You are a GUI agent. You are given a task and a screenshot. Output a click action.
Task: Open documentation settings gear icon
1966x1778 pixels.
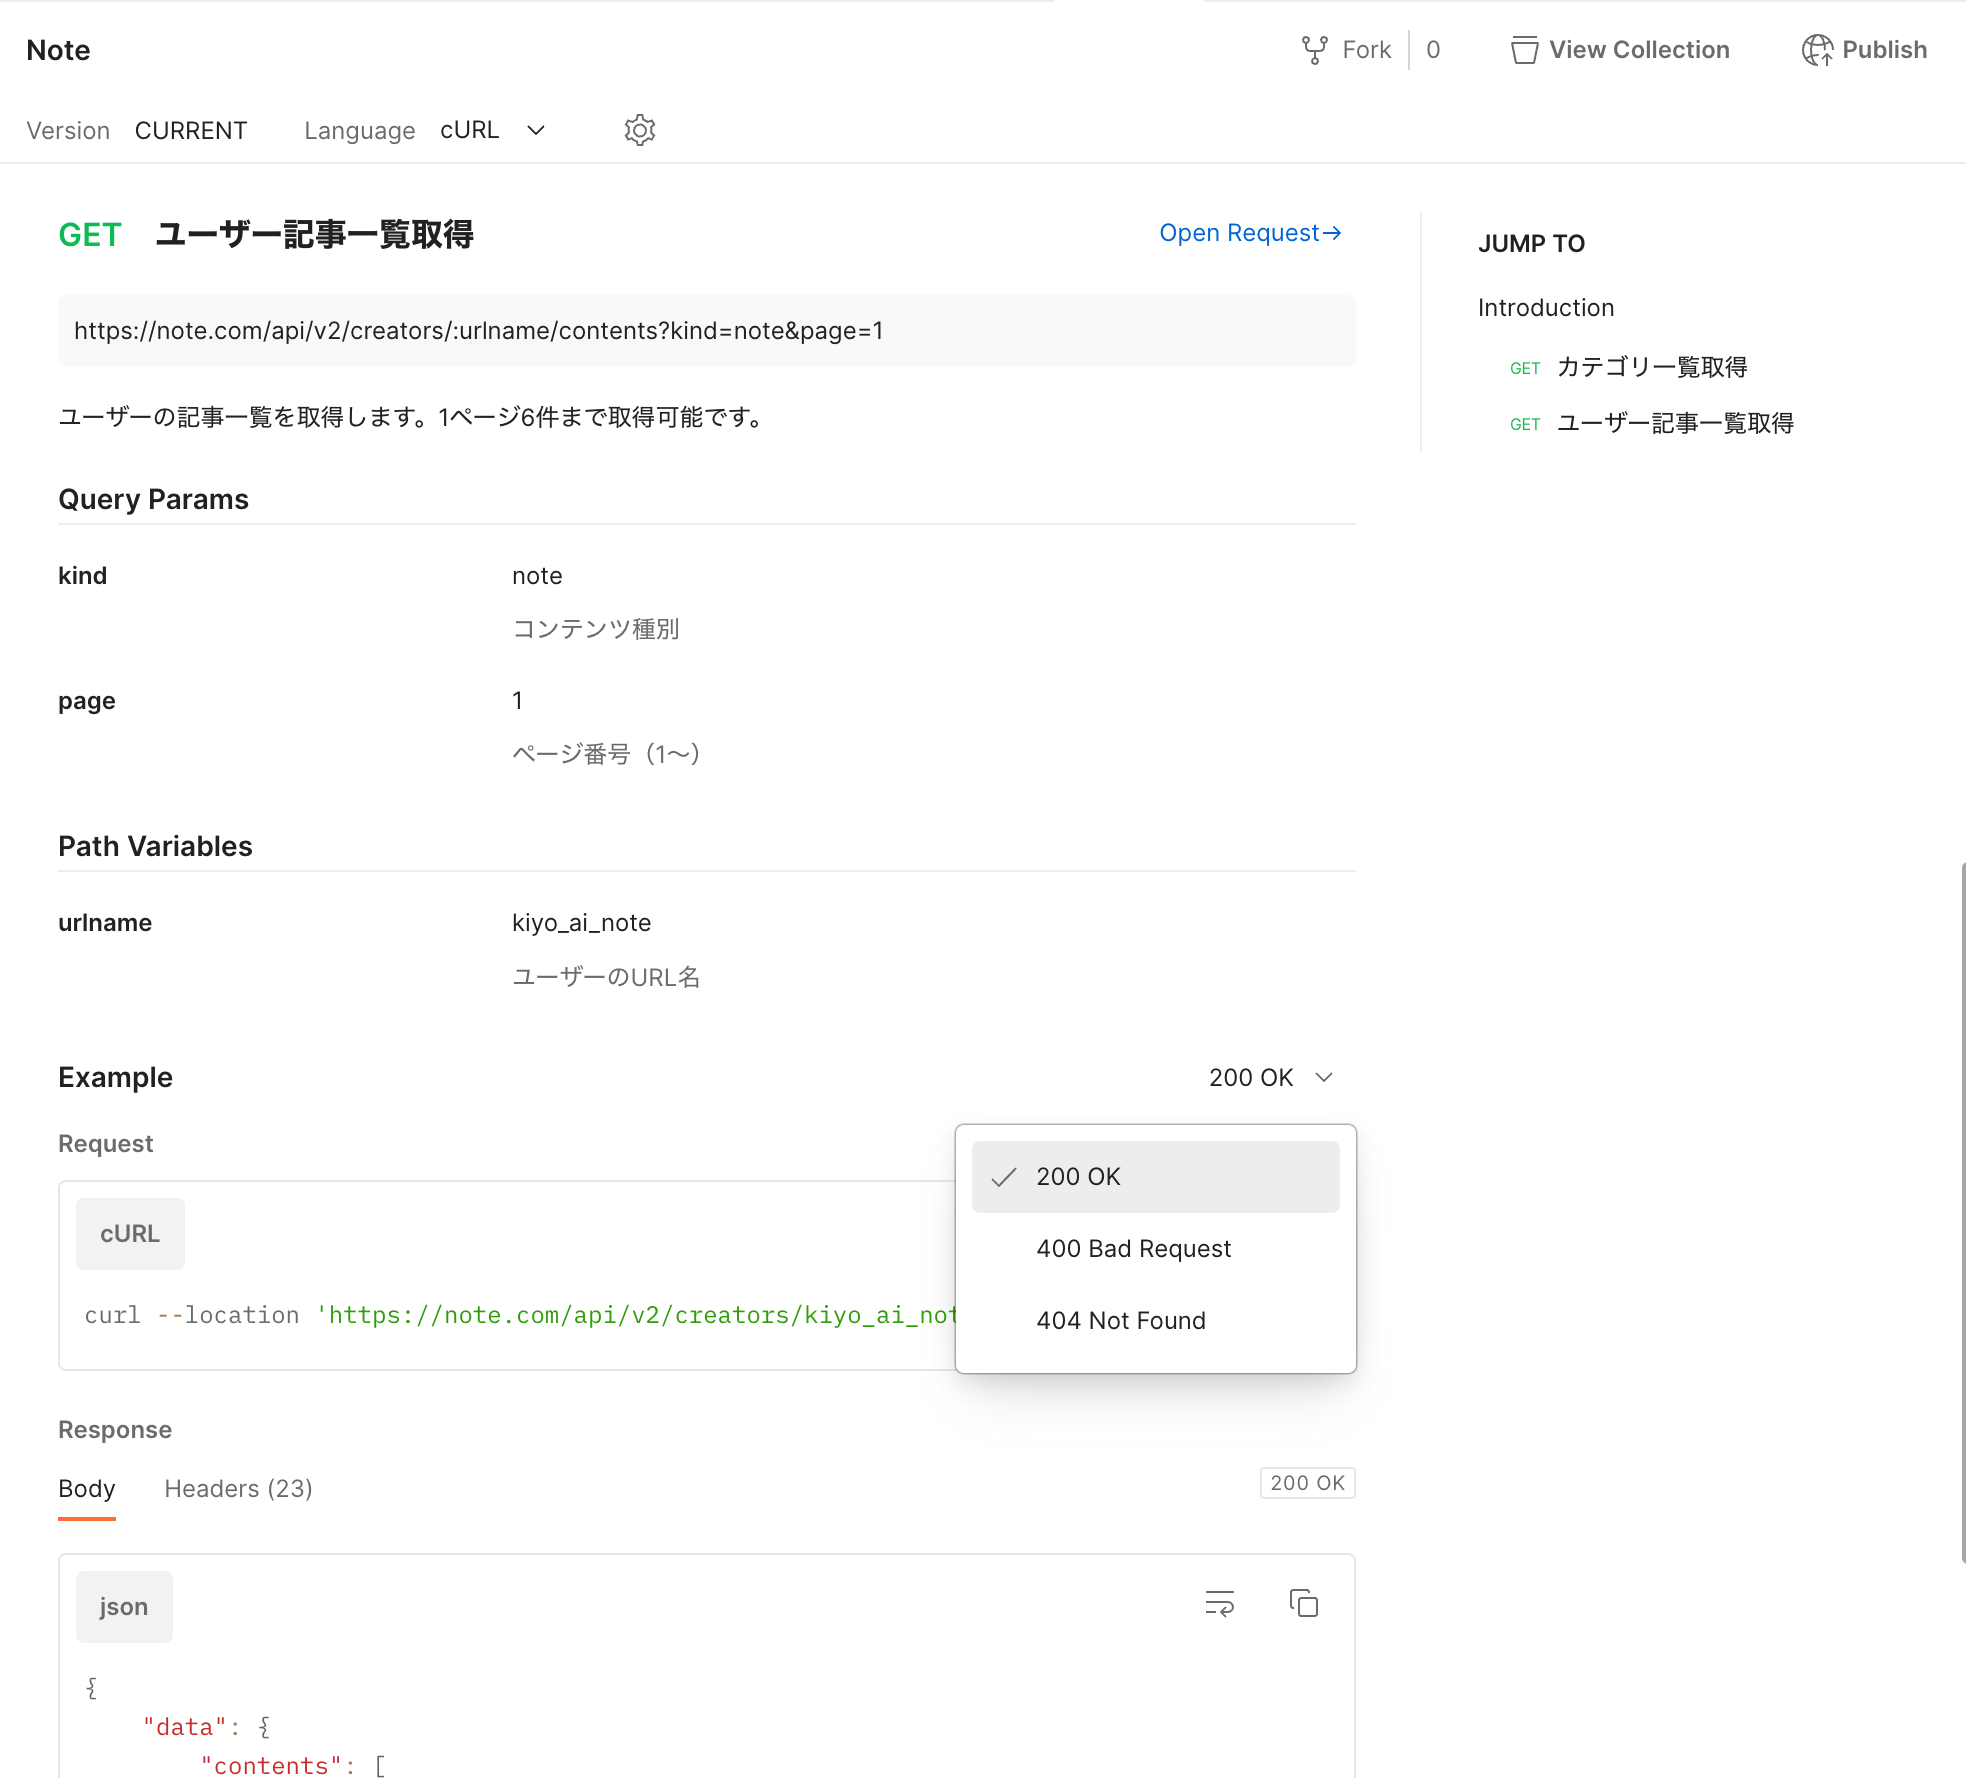[x=640, y=130]
